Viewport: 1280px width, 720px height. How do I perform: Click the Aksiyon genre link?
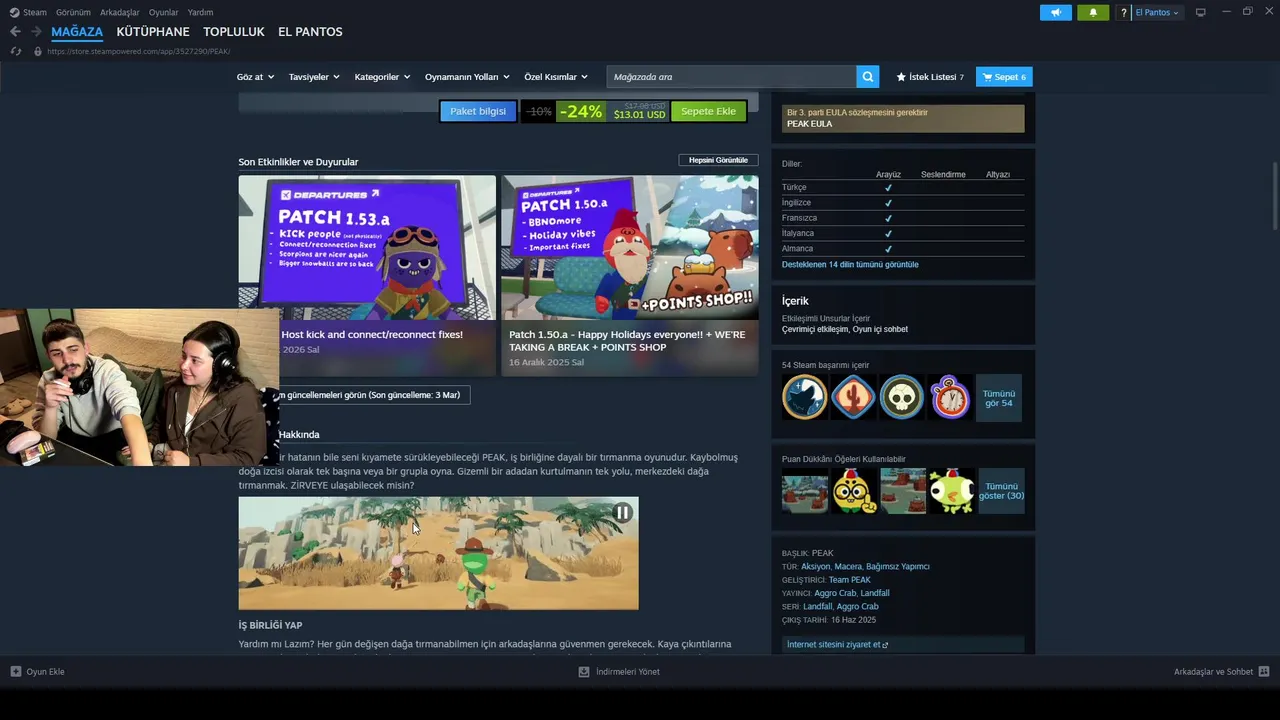815,567
